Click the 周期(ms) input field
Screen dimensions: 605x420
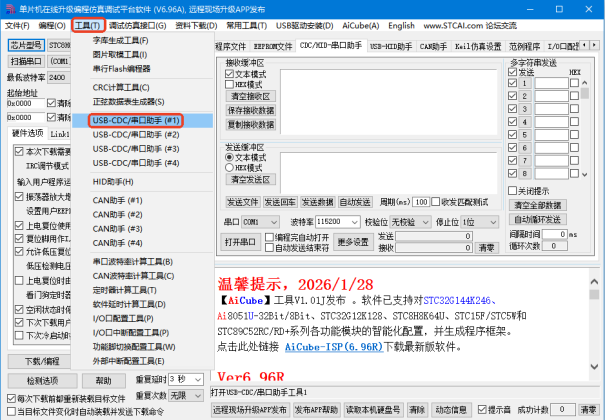click(421, 202)
